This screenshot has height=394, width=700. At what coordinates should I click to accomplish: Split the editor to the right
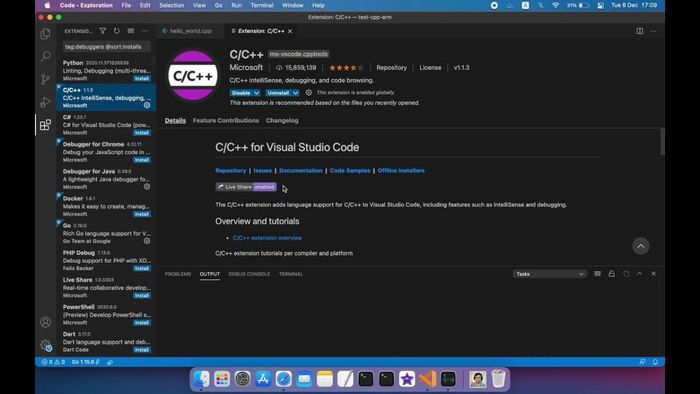(x=640, y=31)
